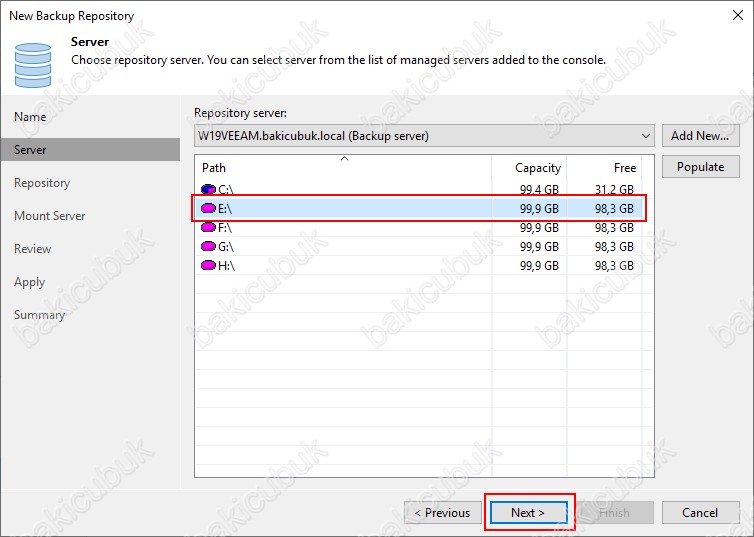Click the repository database icon in header

point(33,65)
